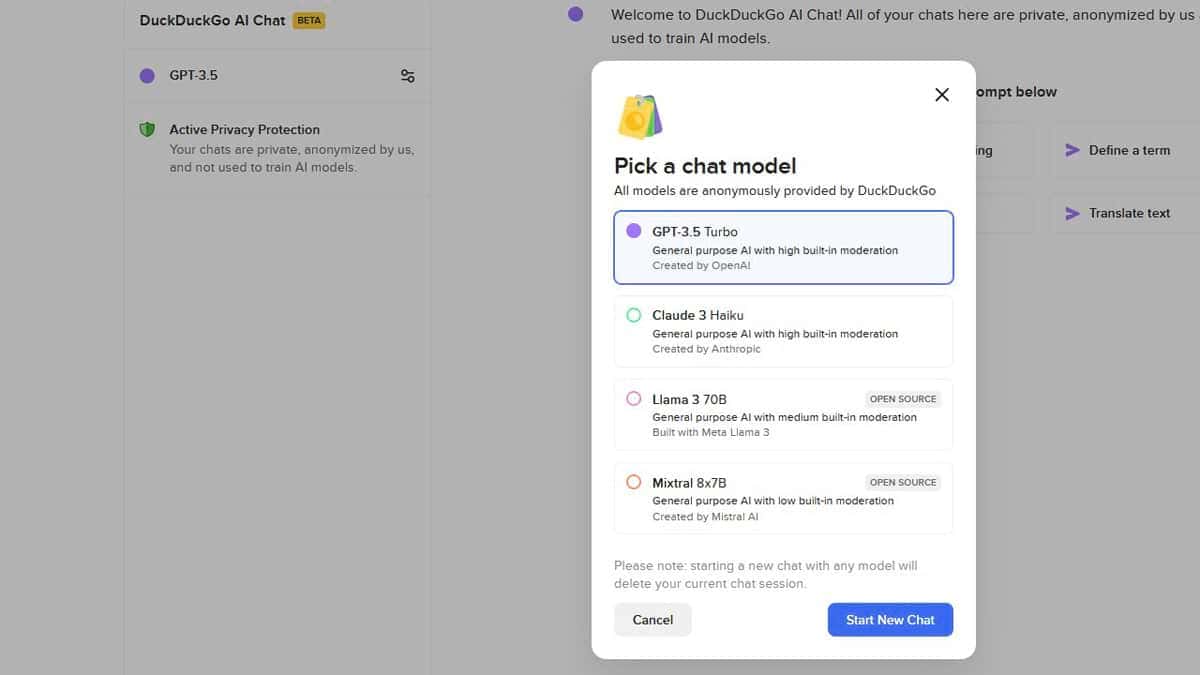Select the Llama 3 70B radio button
The width and height of the screenshot is (1200, 675).
pos(633,397)
